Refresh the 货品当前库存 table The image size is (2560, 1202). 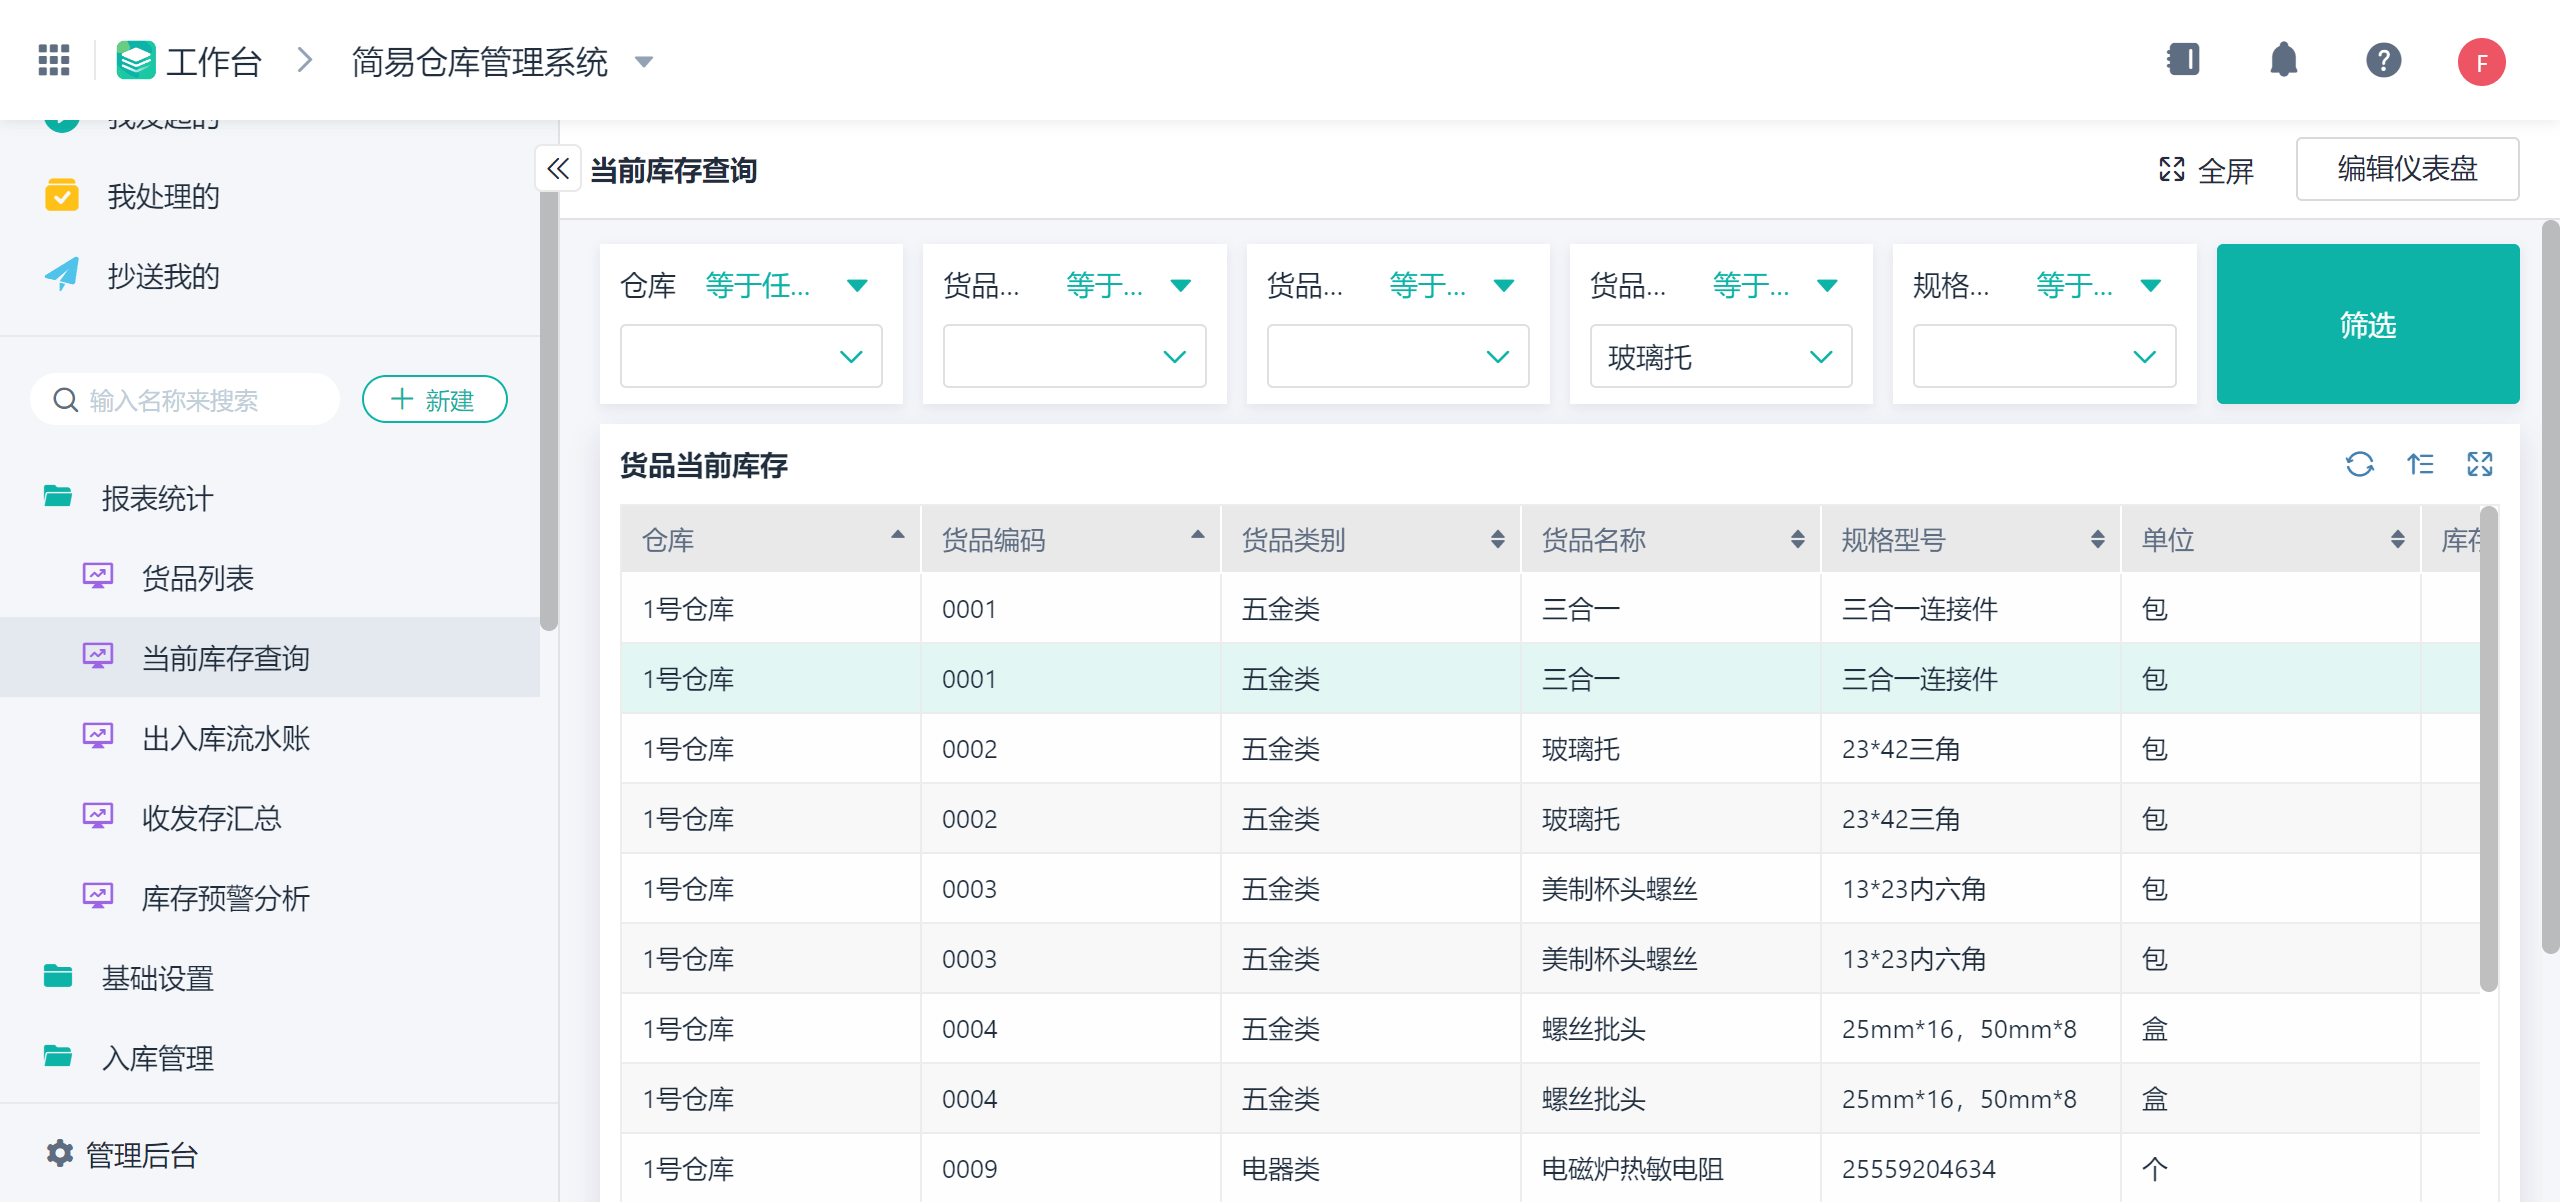tap(2361, 464)
